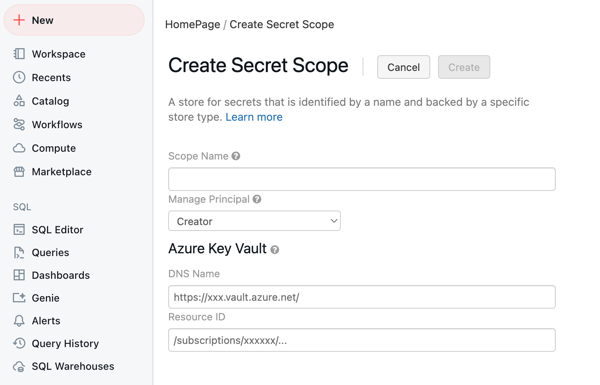The image size is (600, 385).
Task: Select Catalog in the sidebar
Action: (51, 101)
